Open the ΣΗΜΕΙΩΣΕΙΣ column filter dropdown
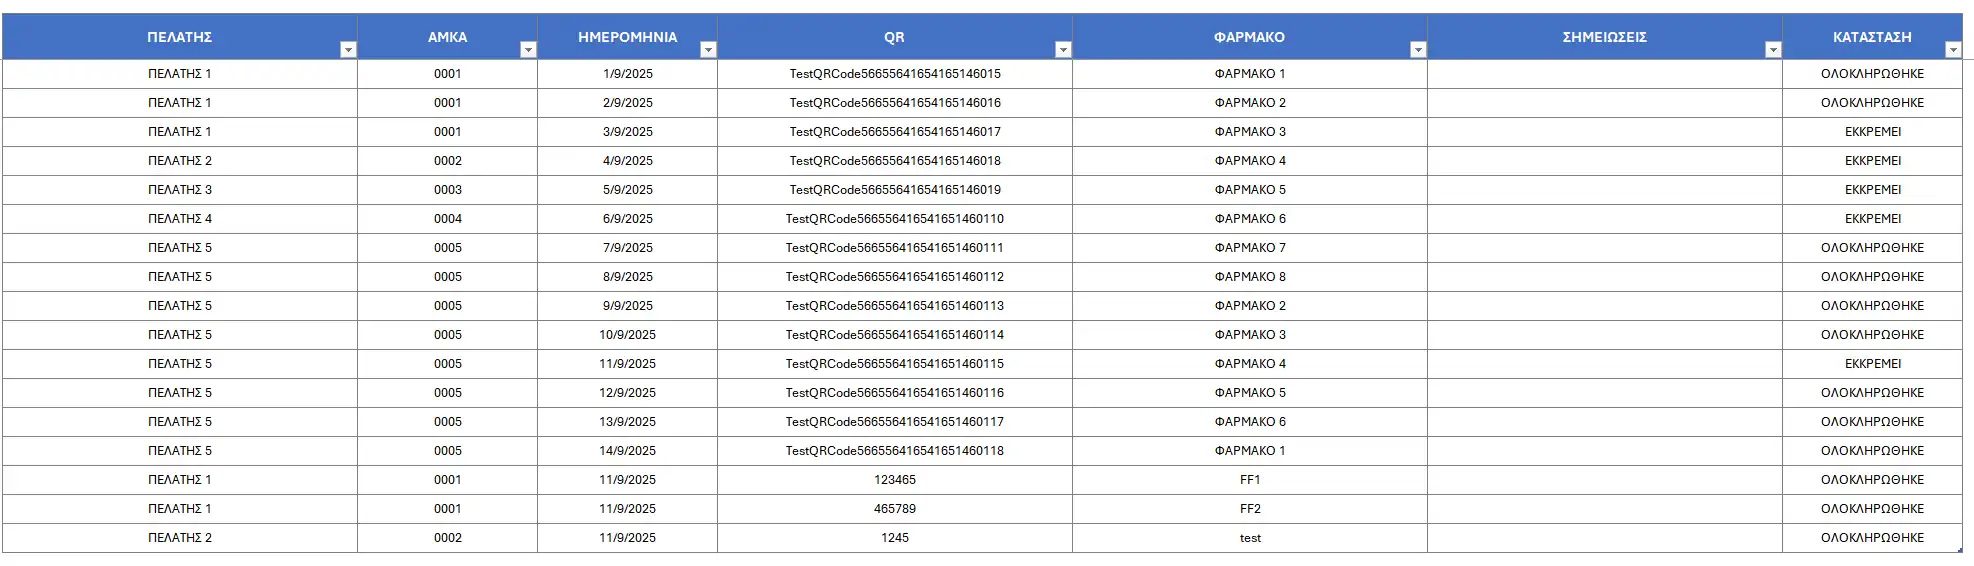Screen dimensions: 1974x566 pos(1772,50)
